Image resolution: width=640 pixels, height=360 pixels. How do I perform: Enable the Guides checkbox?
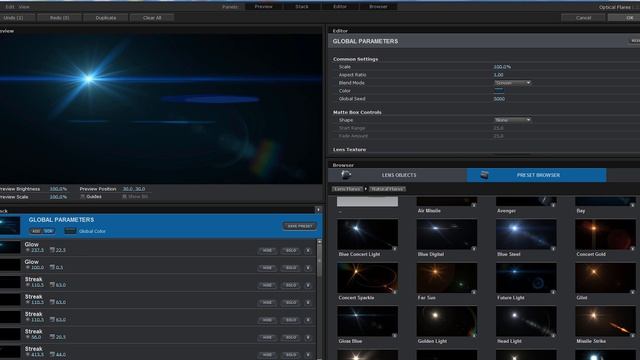pos(82,197)
